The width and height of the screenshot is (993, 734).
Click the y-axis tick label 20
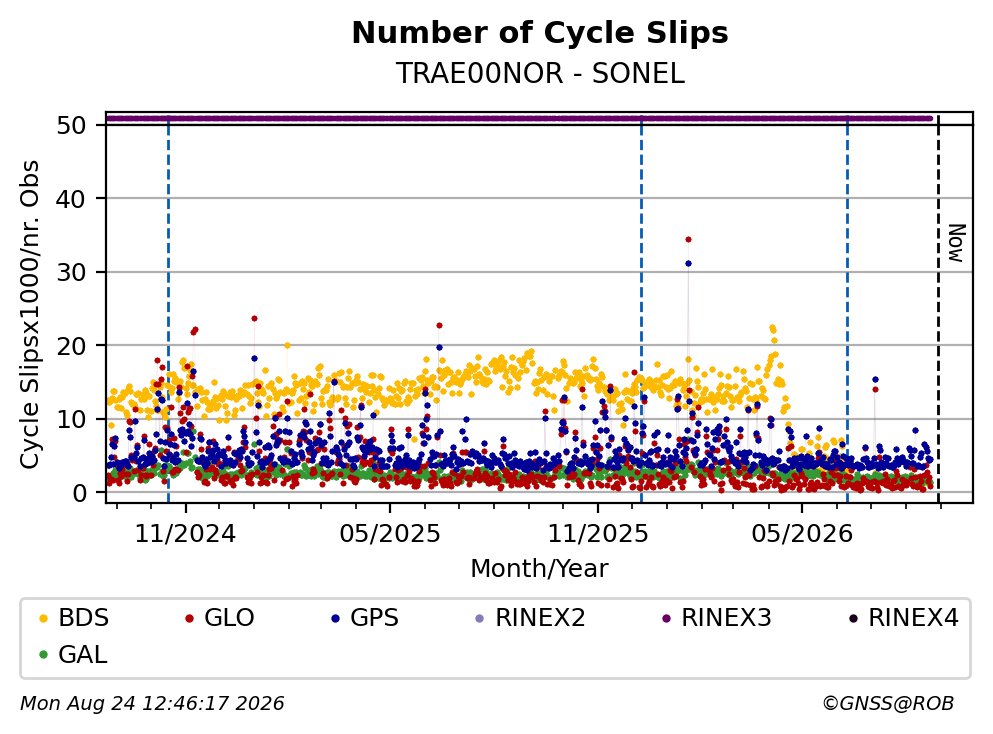(x=71, y=346)
